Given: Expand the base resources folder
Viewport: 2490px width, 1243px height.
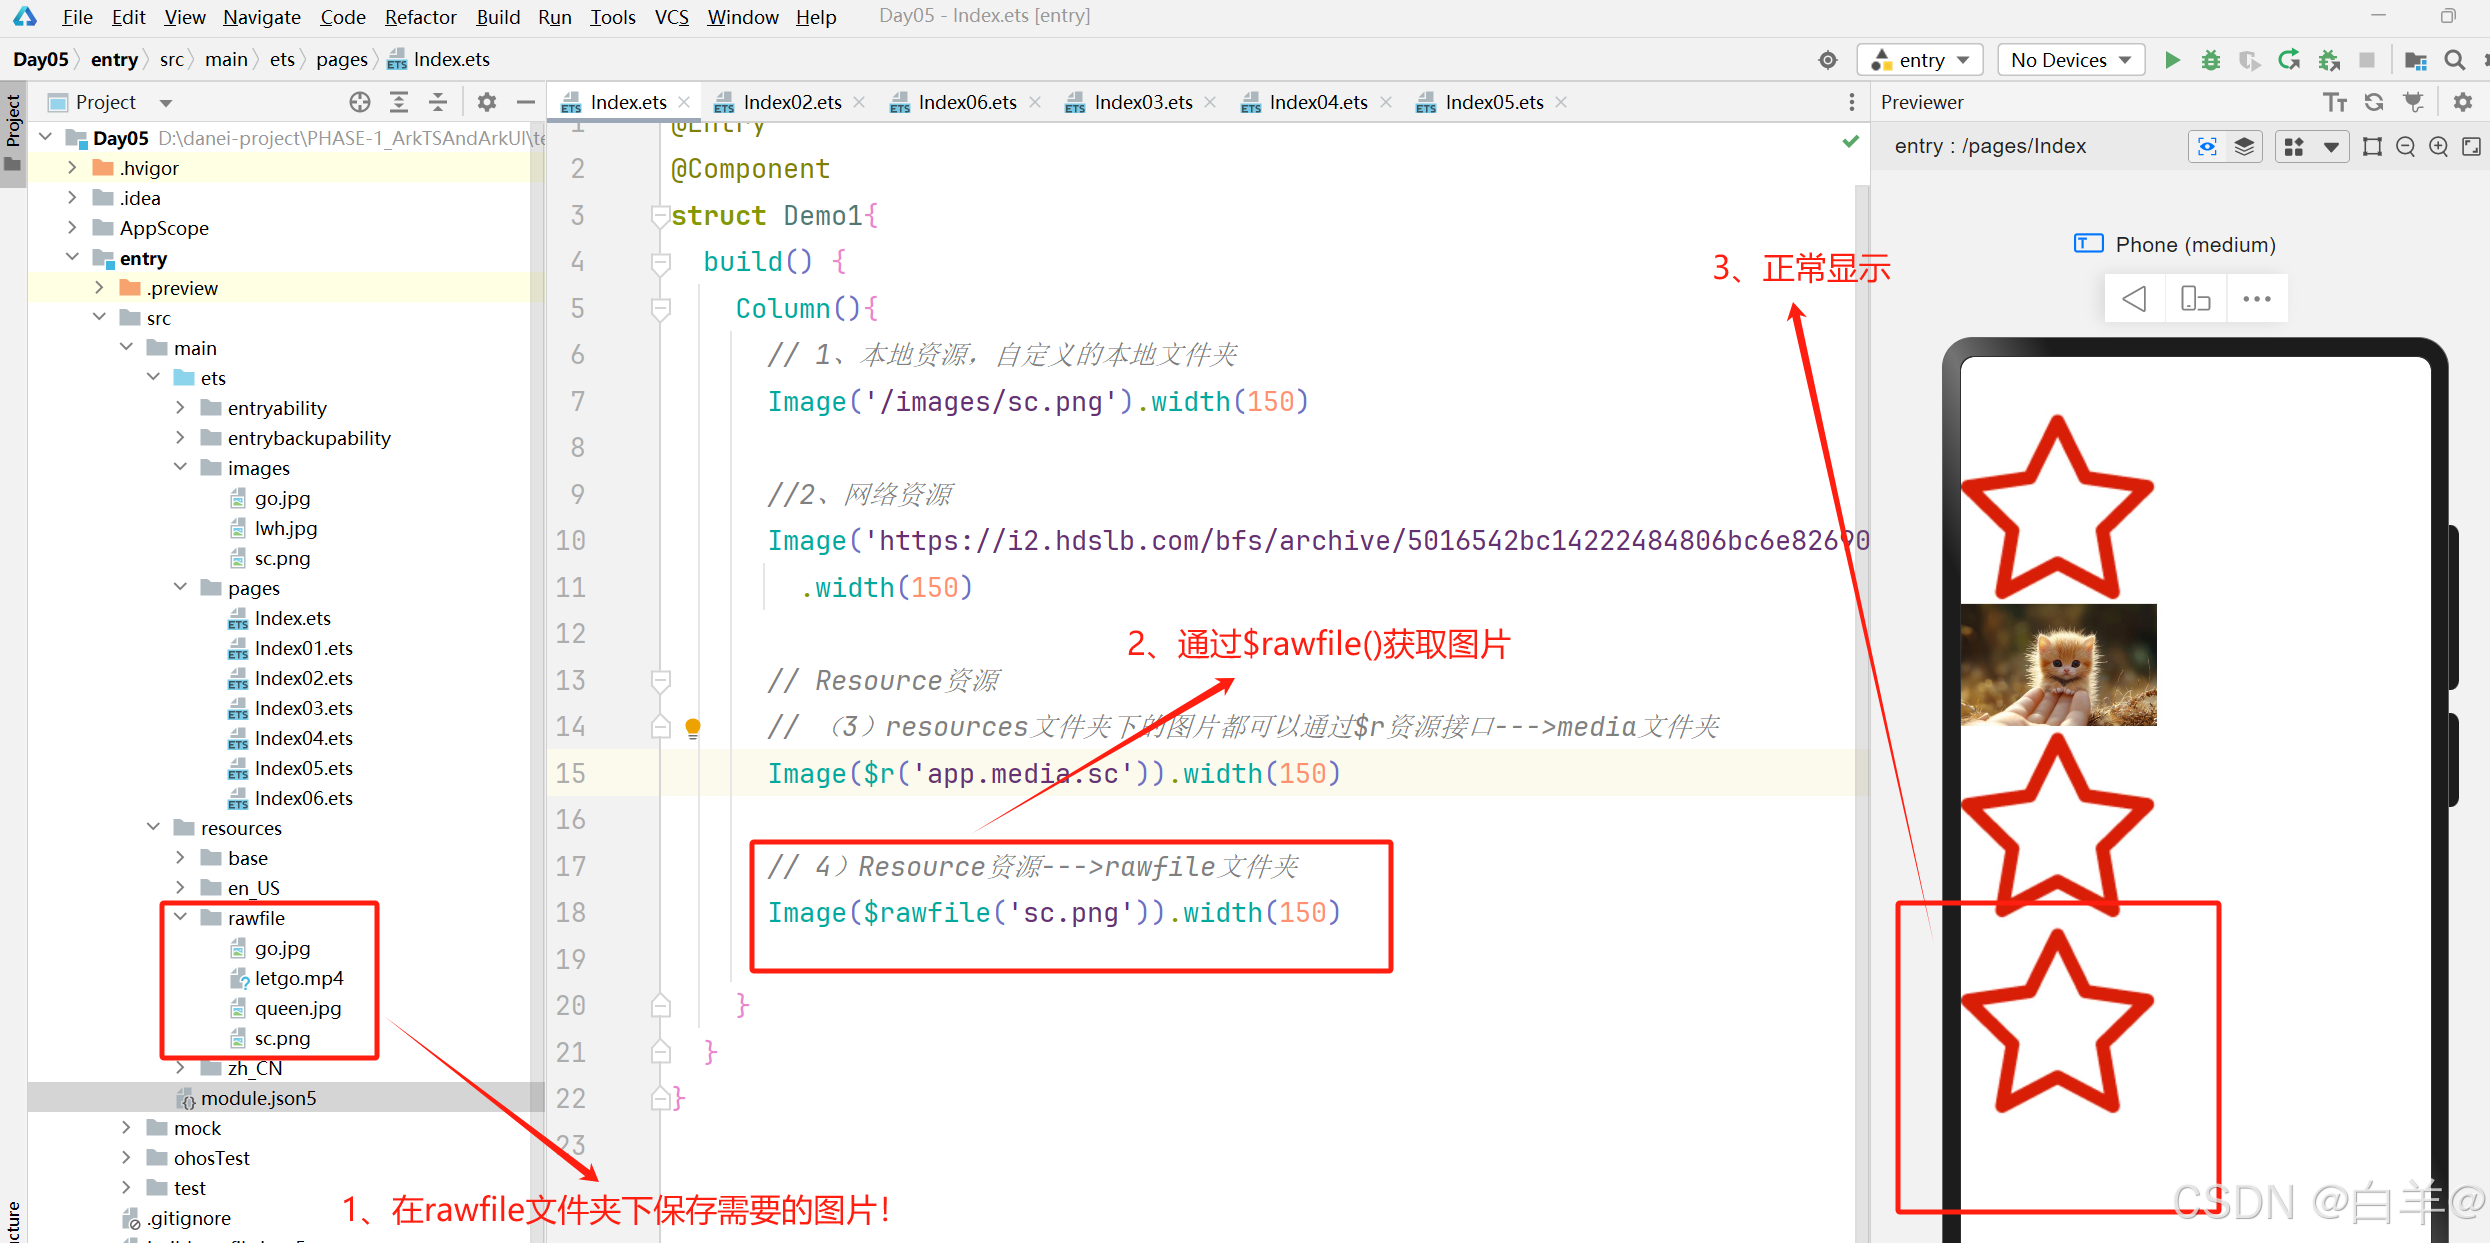Looking at the screenshot, I should [180, 857].
